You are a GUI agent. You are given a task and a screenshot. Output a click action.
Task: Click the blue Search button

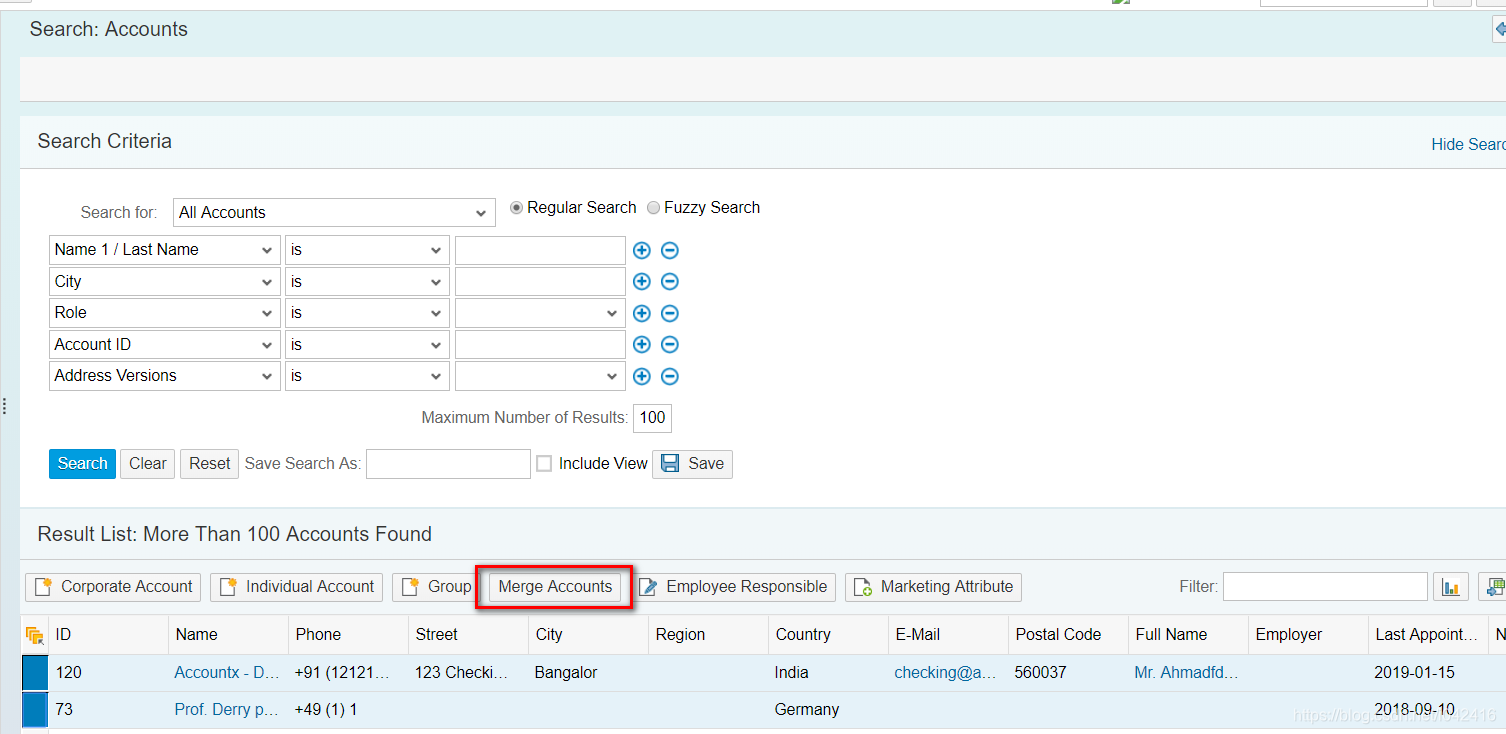(x=82, y=464)
